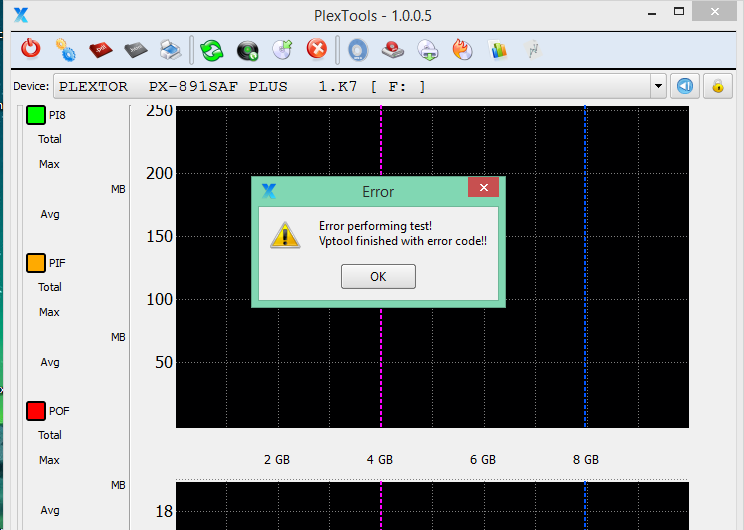
Task: Click the POF label text
Action: 59,411
